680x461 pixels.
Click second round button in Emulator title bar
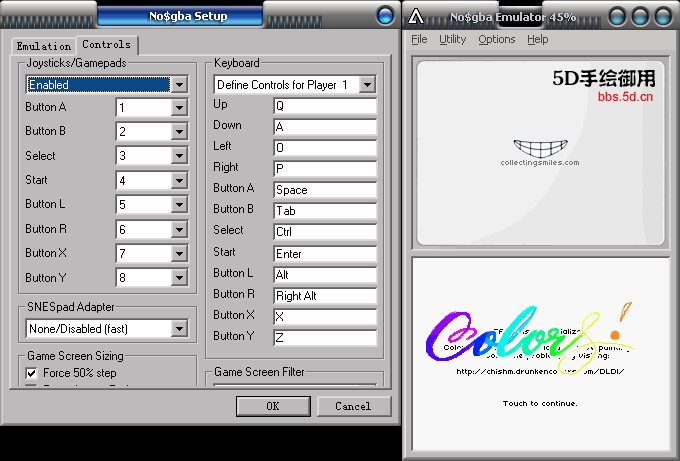pyautogui.click(x=640, y=17)
